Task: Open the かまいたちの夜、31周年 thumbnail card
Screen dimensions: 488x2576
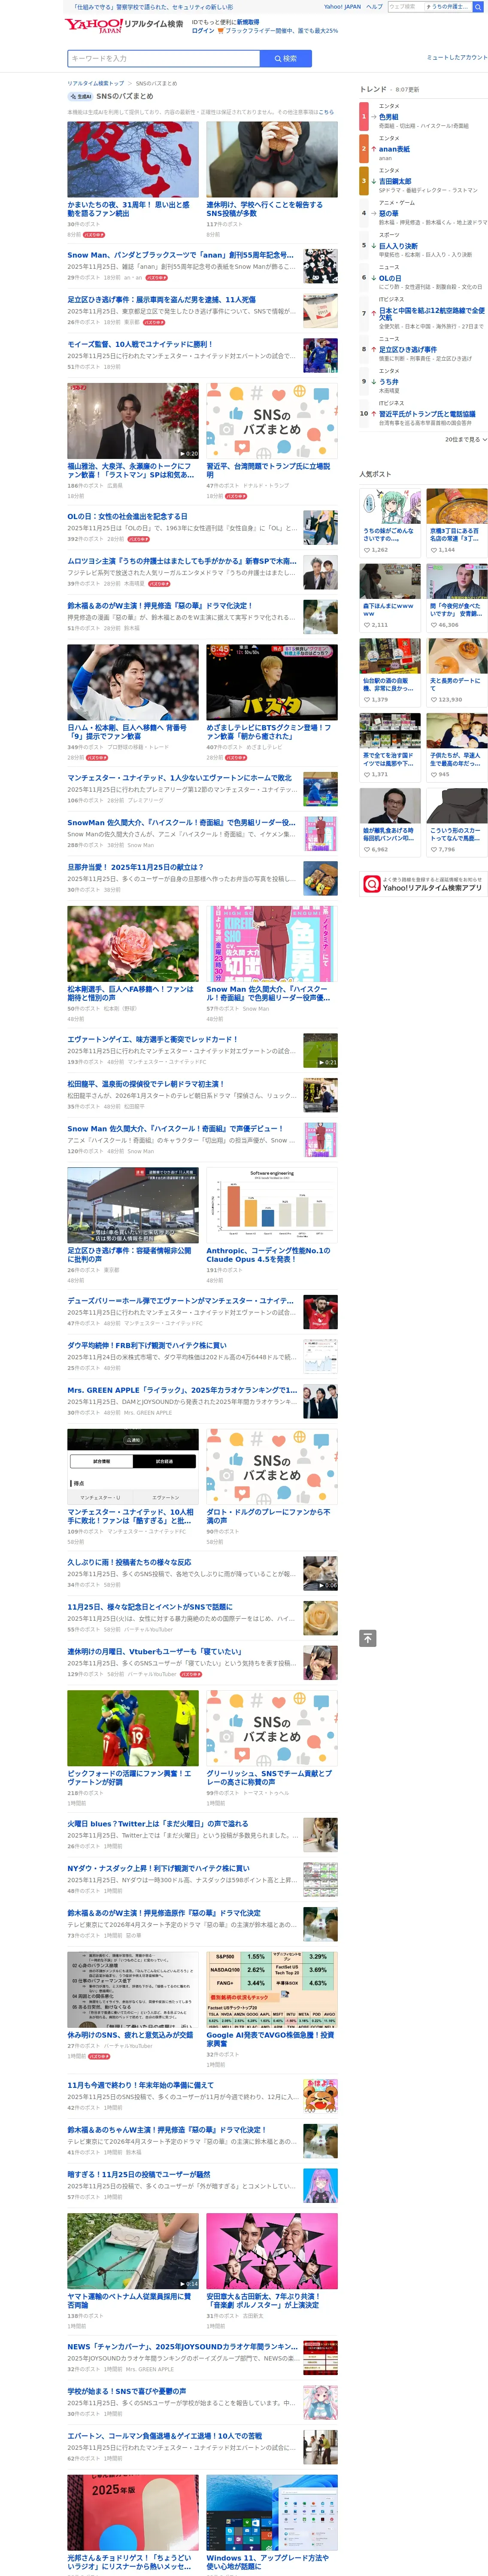Action: tap(132, 160)
